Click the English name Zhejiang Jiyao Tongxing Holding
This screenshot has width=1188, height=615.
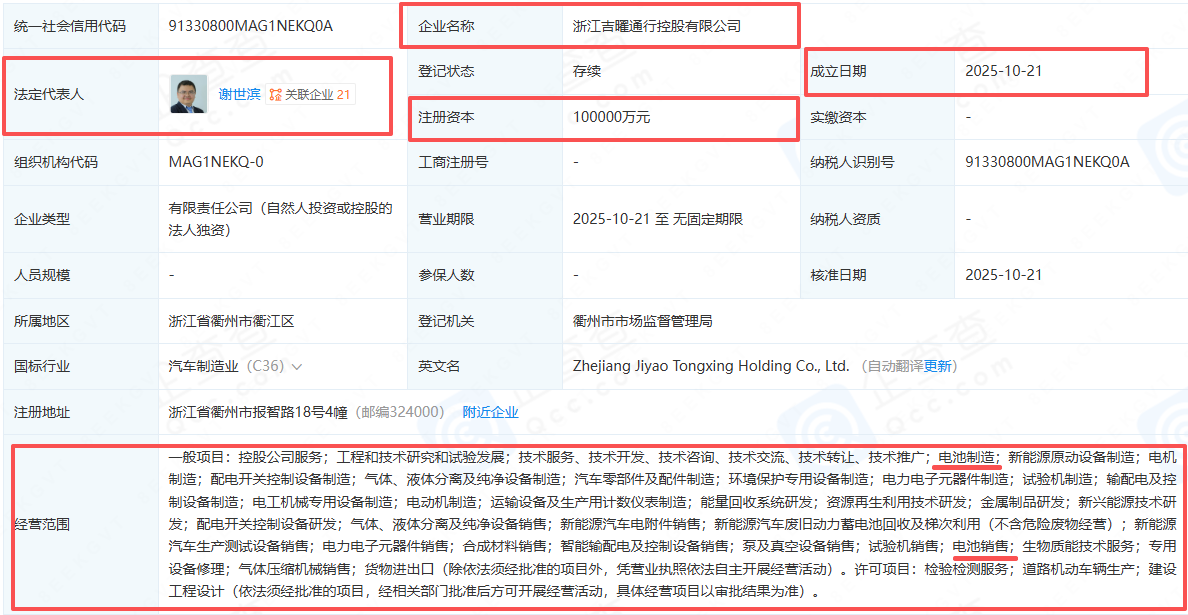[x=710, y=367]
